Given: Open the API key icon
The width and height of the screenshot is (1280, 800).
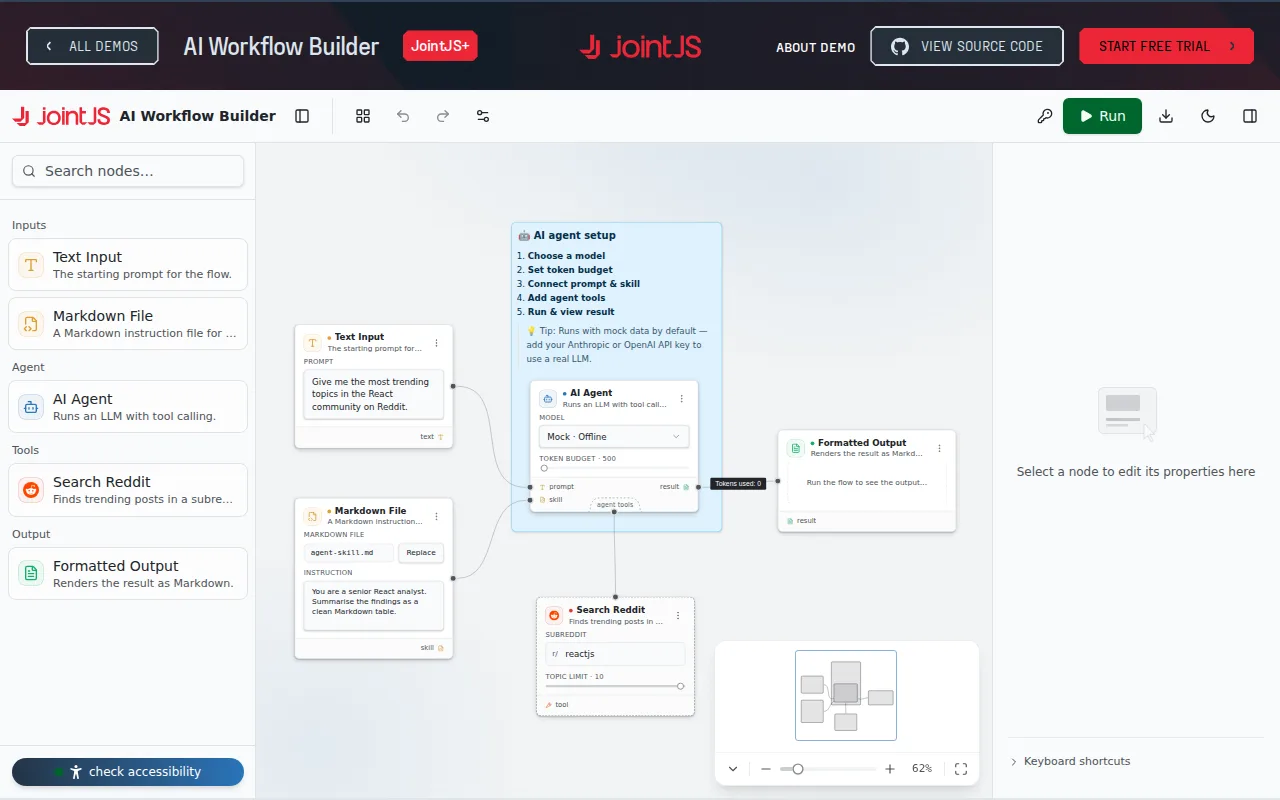Looking at the screenshot, I should [1045, 116].
